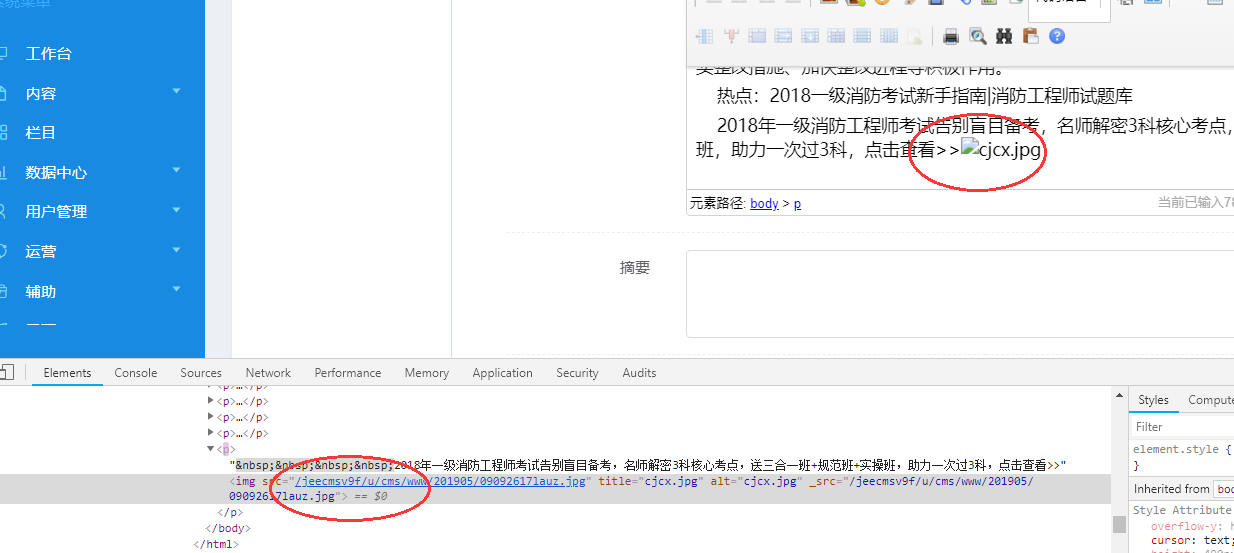1234x553 pixels.
Task: Click the merge cells table icon
Action: coord(757,36)
